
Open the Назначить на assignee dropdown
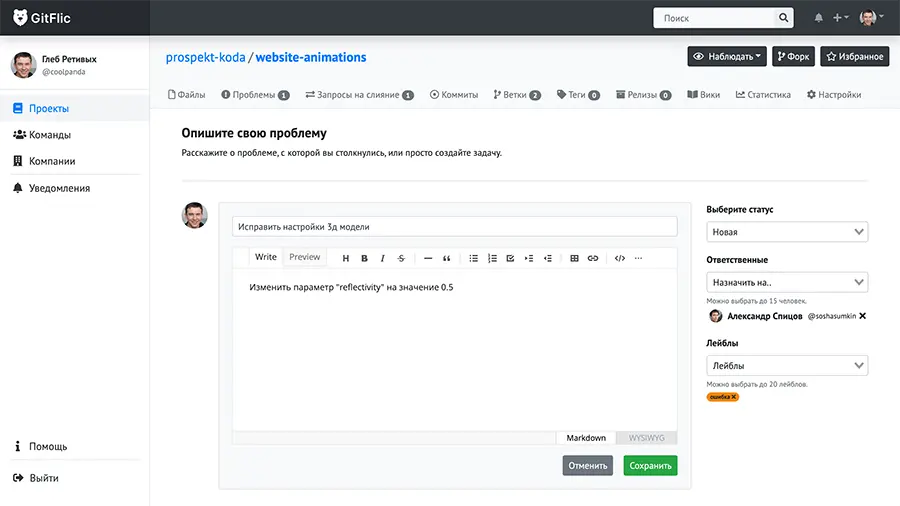(787, 282)
